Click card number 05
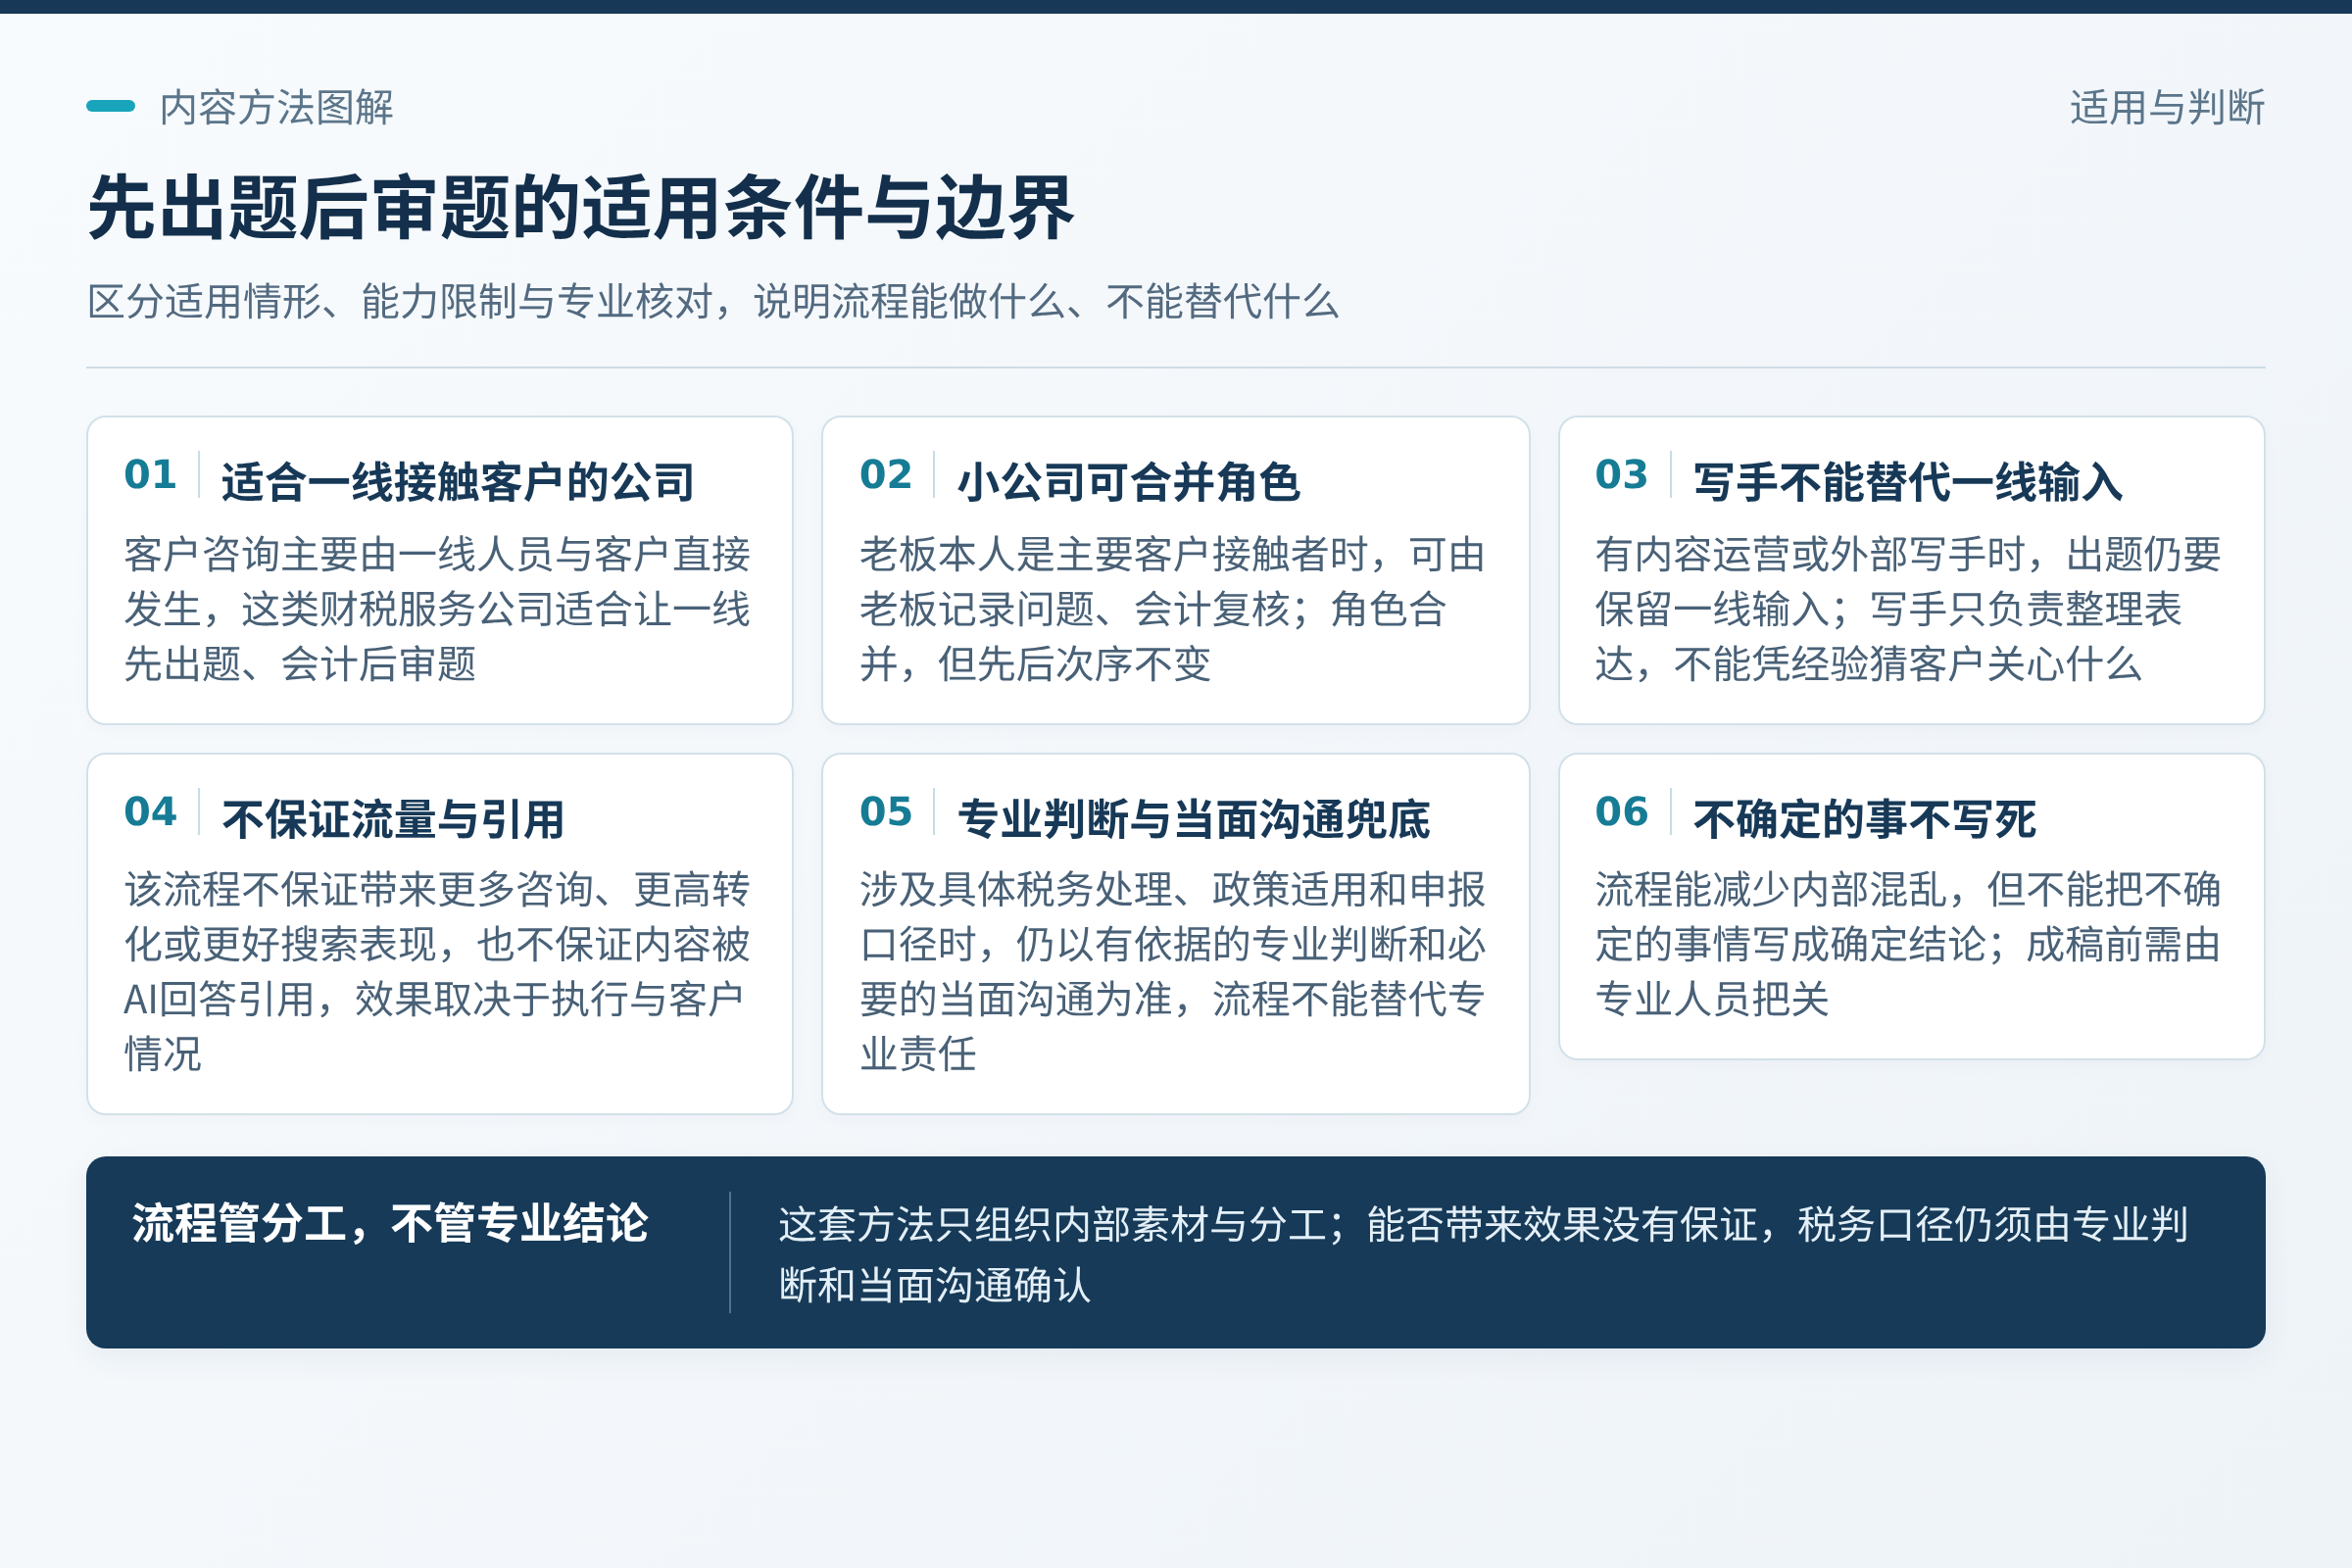This screenshot has height=1568, width=2352. tap(886, 811)
